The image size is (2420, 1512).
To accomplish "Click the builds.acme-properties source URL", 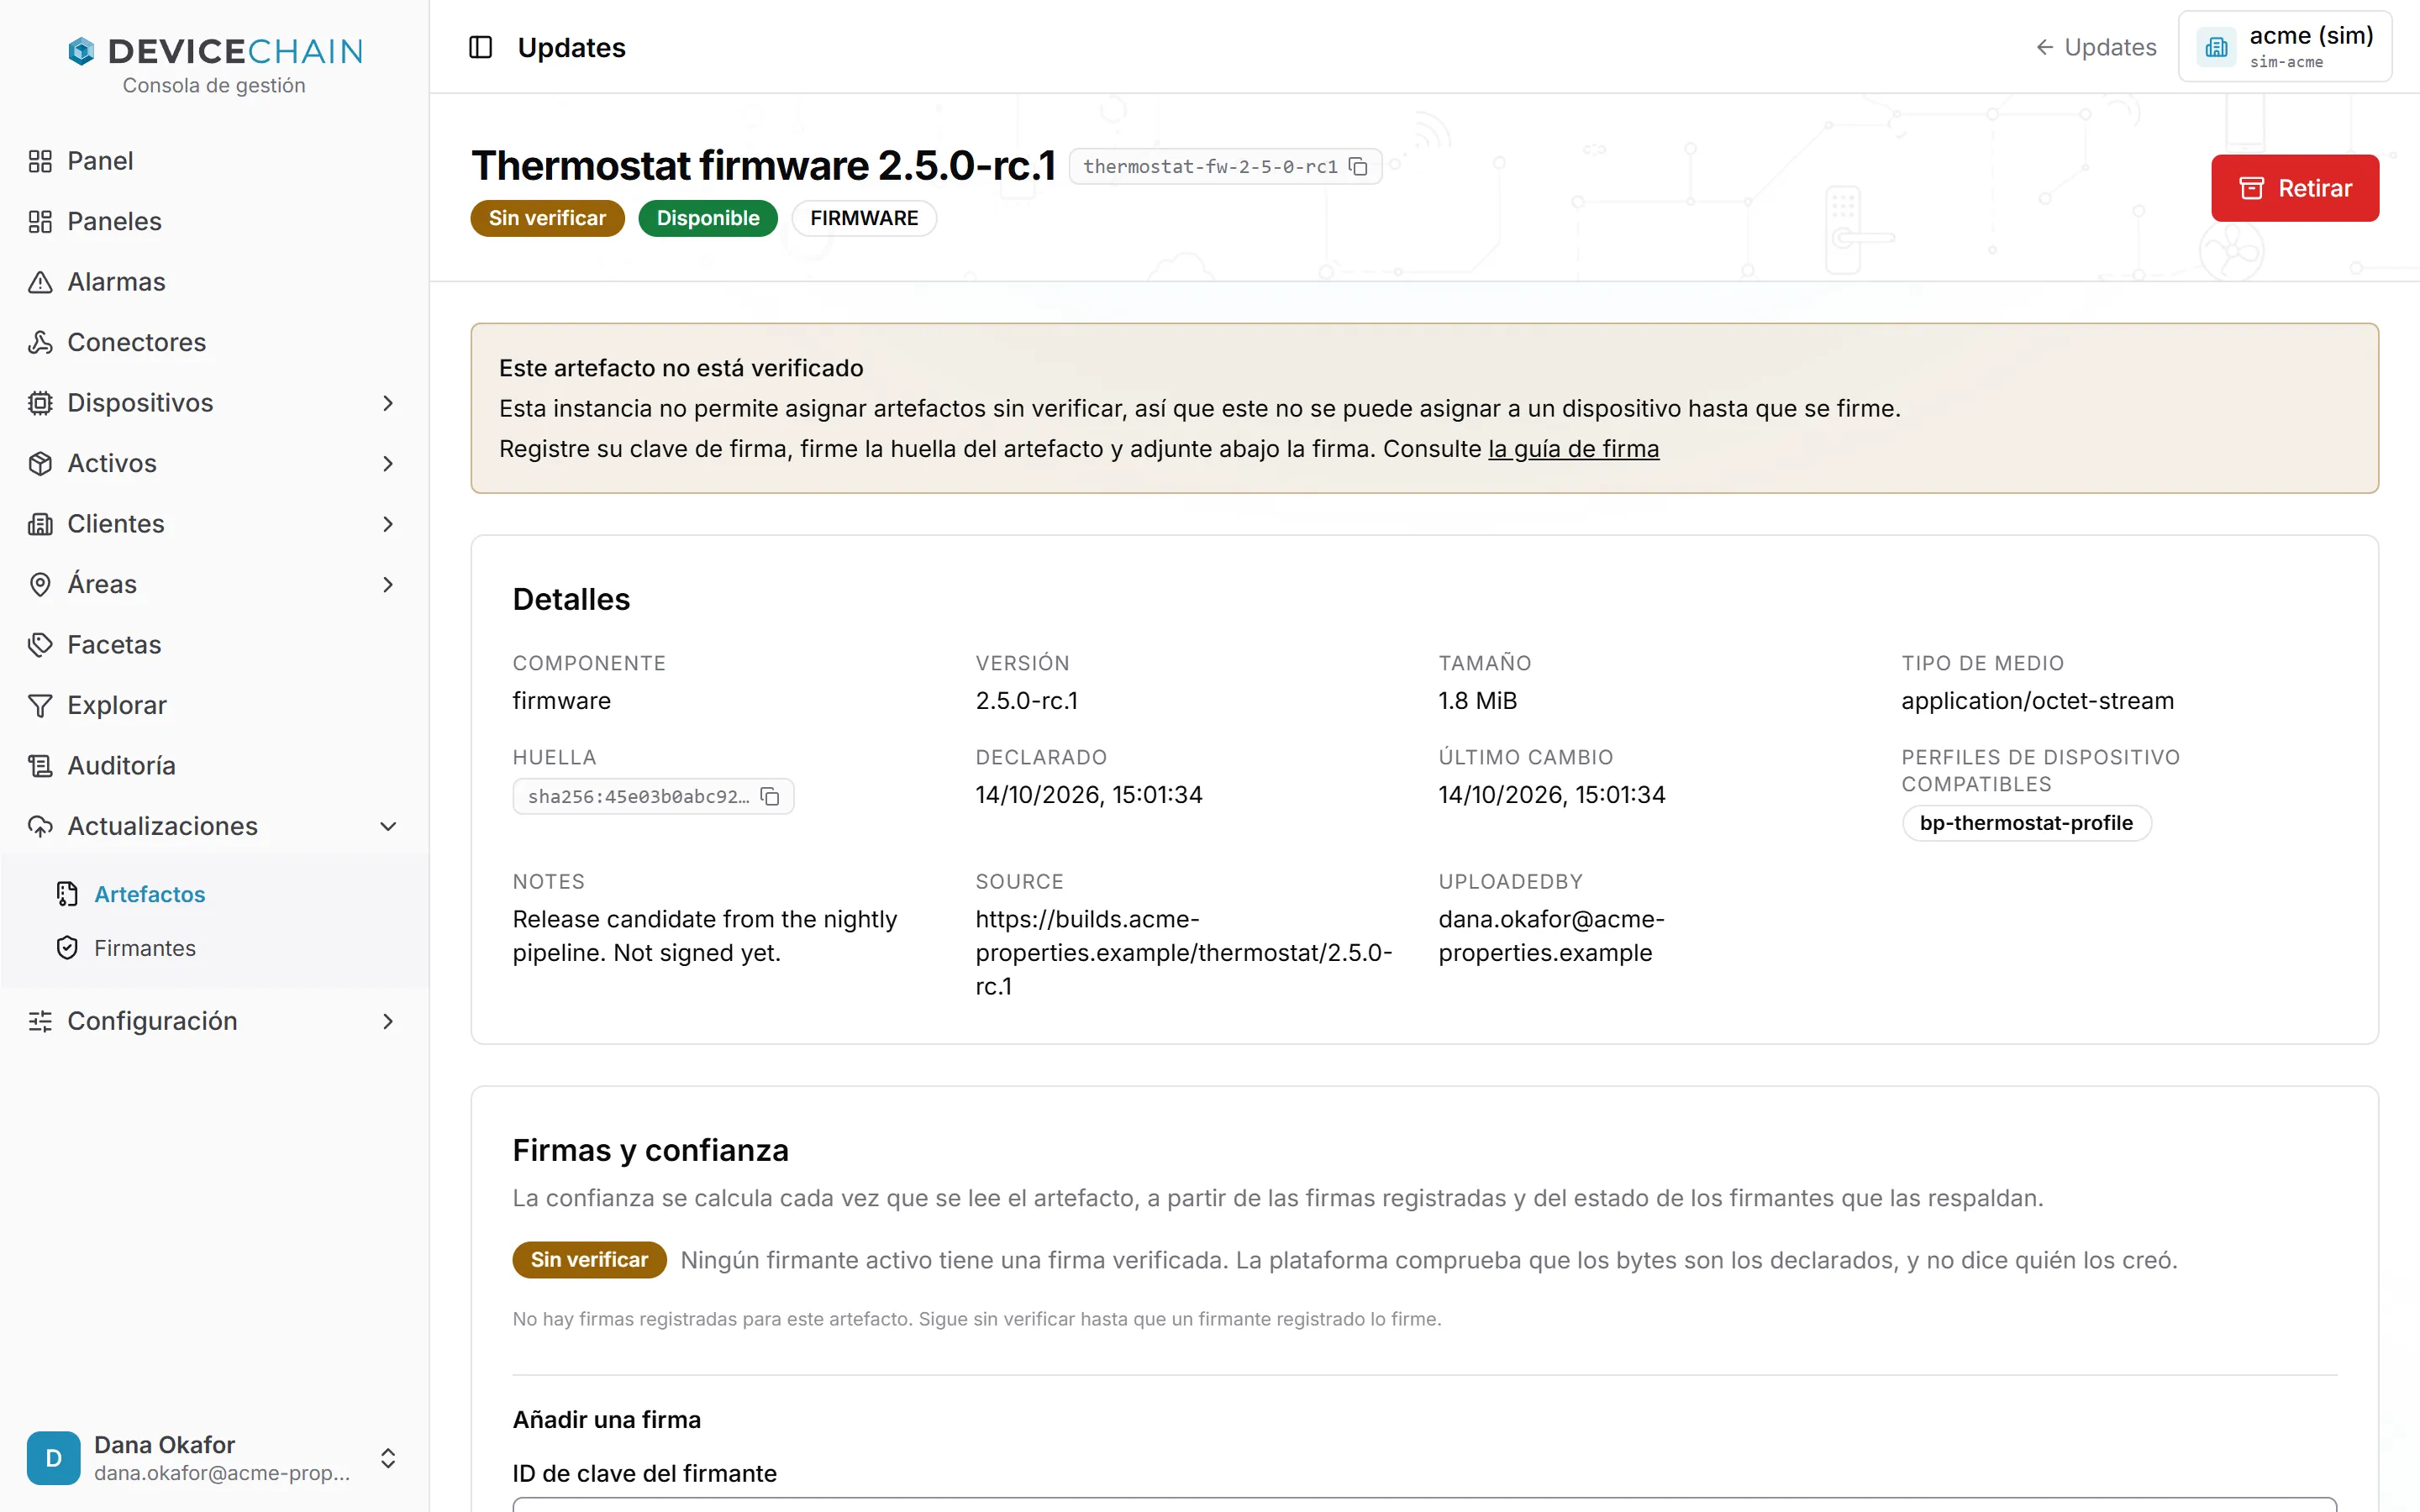I will click(1184, 953).
